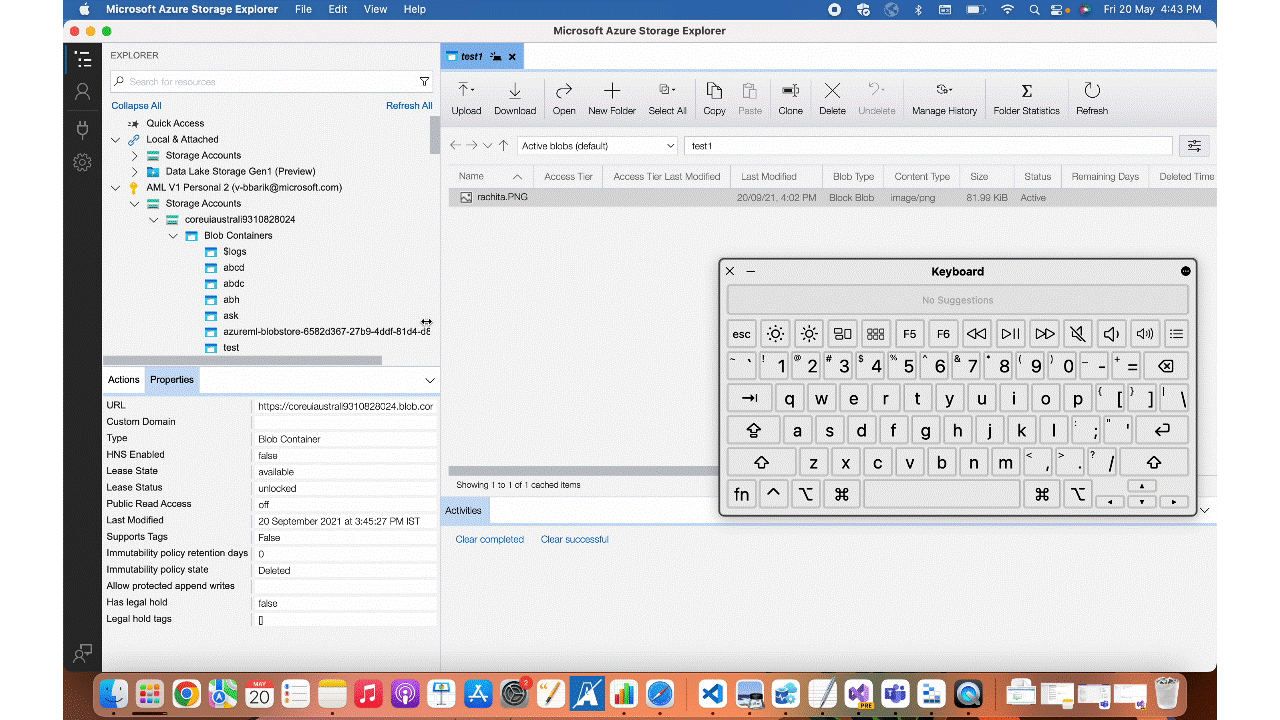Viewport: 1280px width, 720px height.
Task: Click the Mission Control key on the Keyboard
Action: point(843,334)
